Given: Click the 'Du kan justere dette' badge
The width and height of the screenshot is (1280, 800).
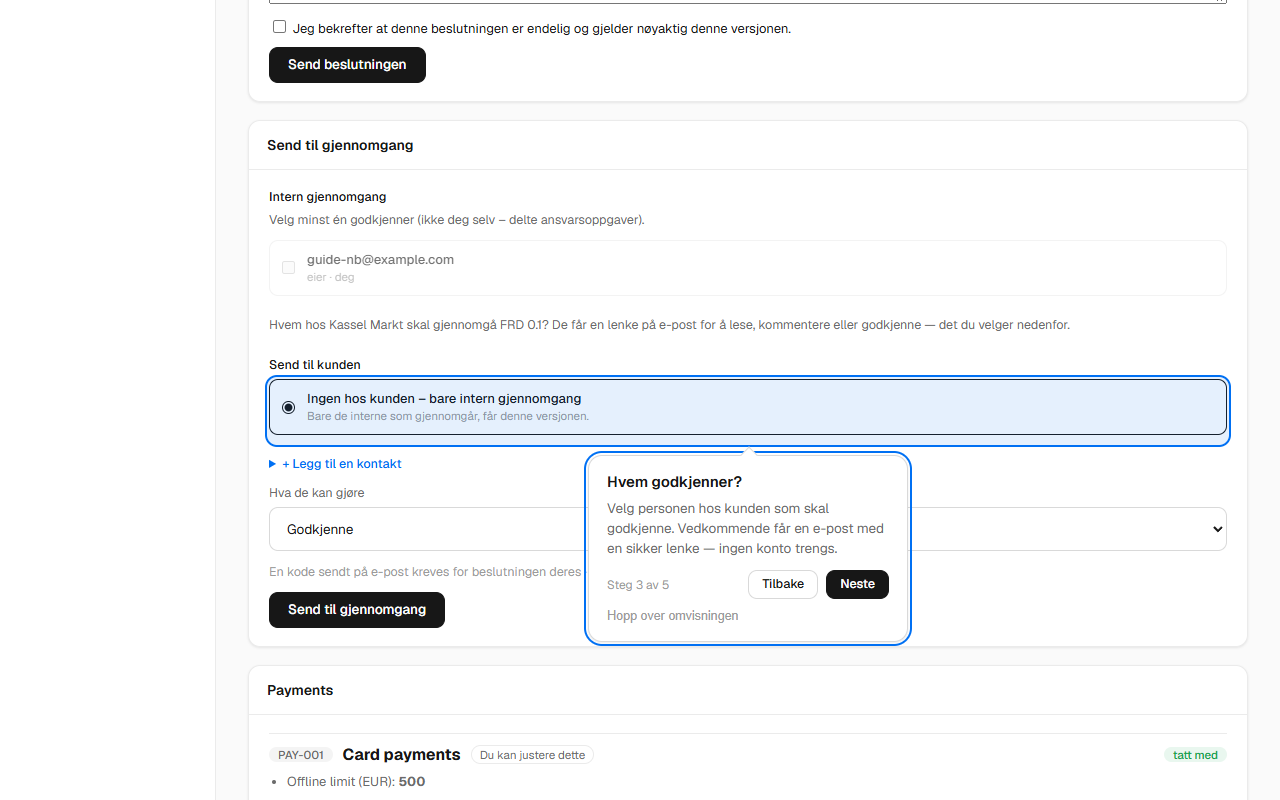Looking at the screenshot, I should coord(532,755).
